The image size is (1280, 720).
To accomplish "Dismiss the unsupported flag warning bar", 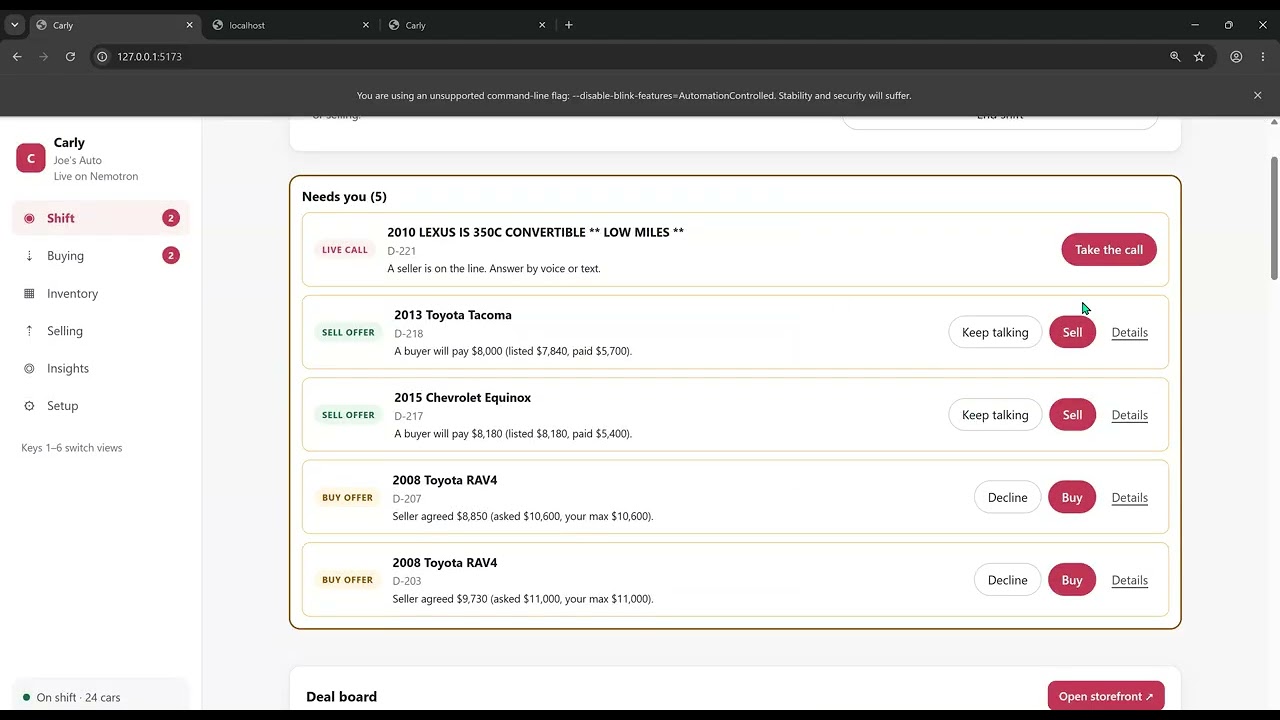I will click(x=1258, y=95).
